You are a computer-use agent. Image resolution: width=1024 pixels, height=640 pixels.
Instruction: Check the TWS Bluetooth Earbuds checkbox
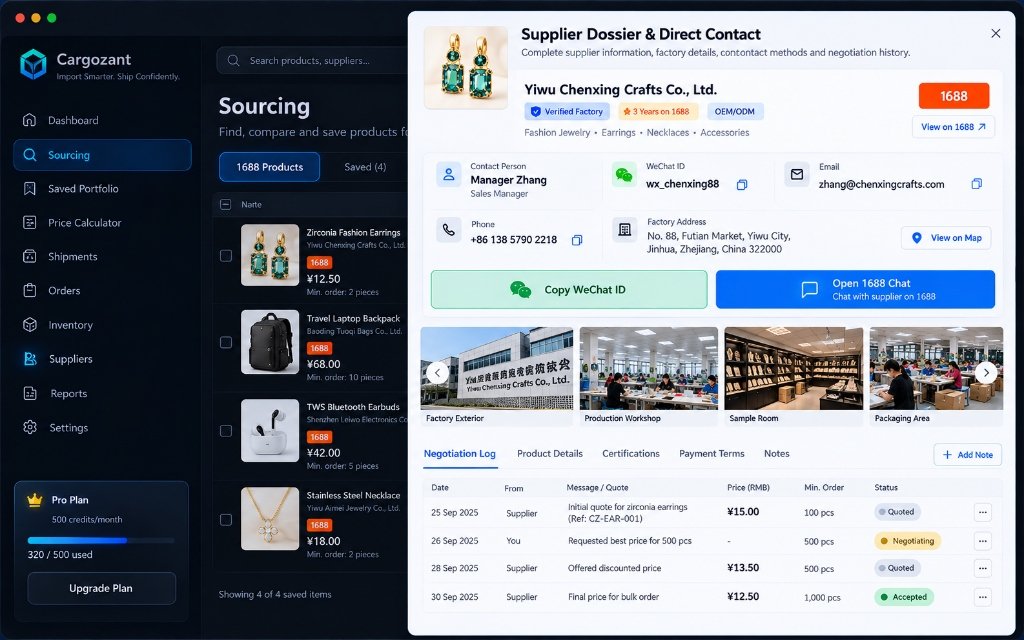click(x=226, y=431)
